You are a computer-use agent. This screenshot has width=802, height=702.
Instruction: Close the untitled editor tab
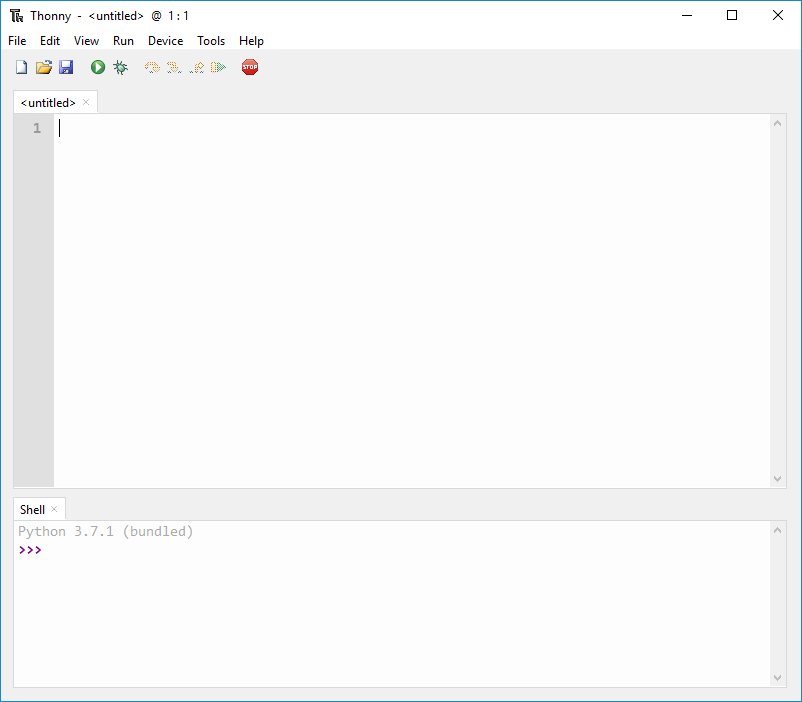click(86, 101)
